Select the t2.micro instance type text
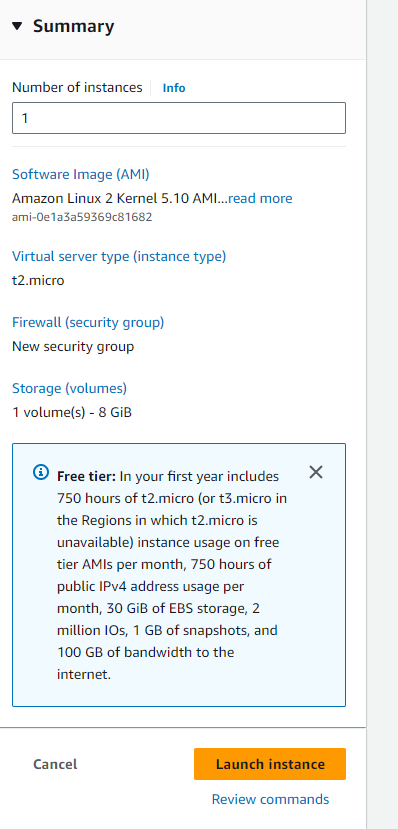This screenshot has width=398, height=829. pyautogui.click(x=38, y=280)
